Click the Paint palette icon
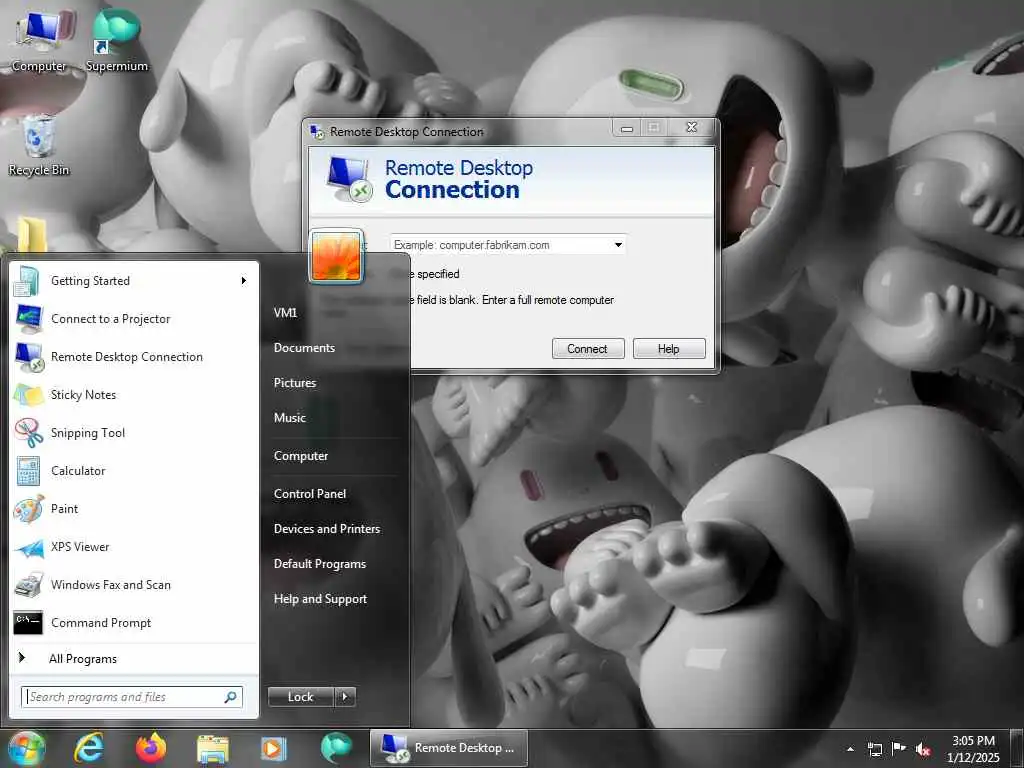Screen dimensions: 1024x768 coord(28,509)
